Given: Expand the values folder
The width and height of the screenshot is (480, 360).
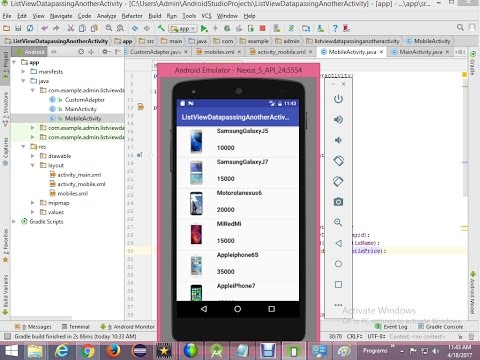Looking at the screenshot, I should tap(32, 212).
